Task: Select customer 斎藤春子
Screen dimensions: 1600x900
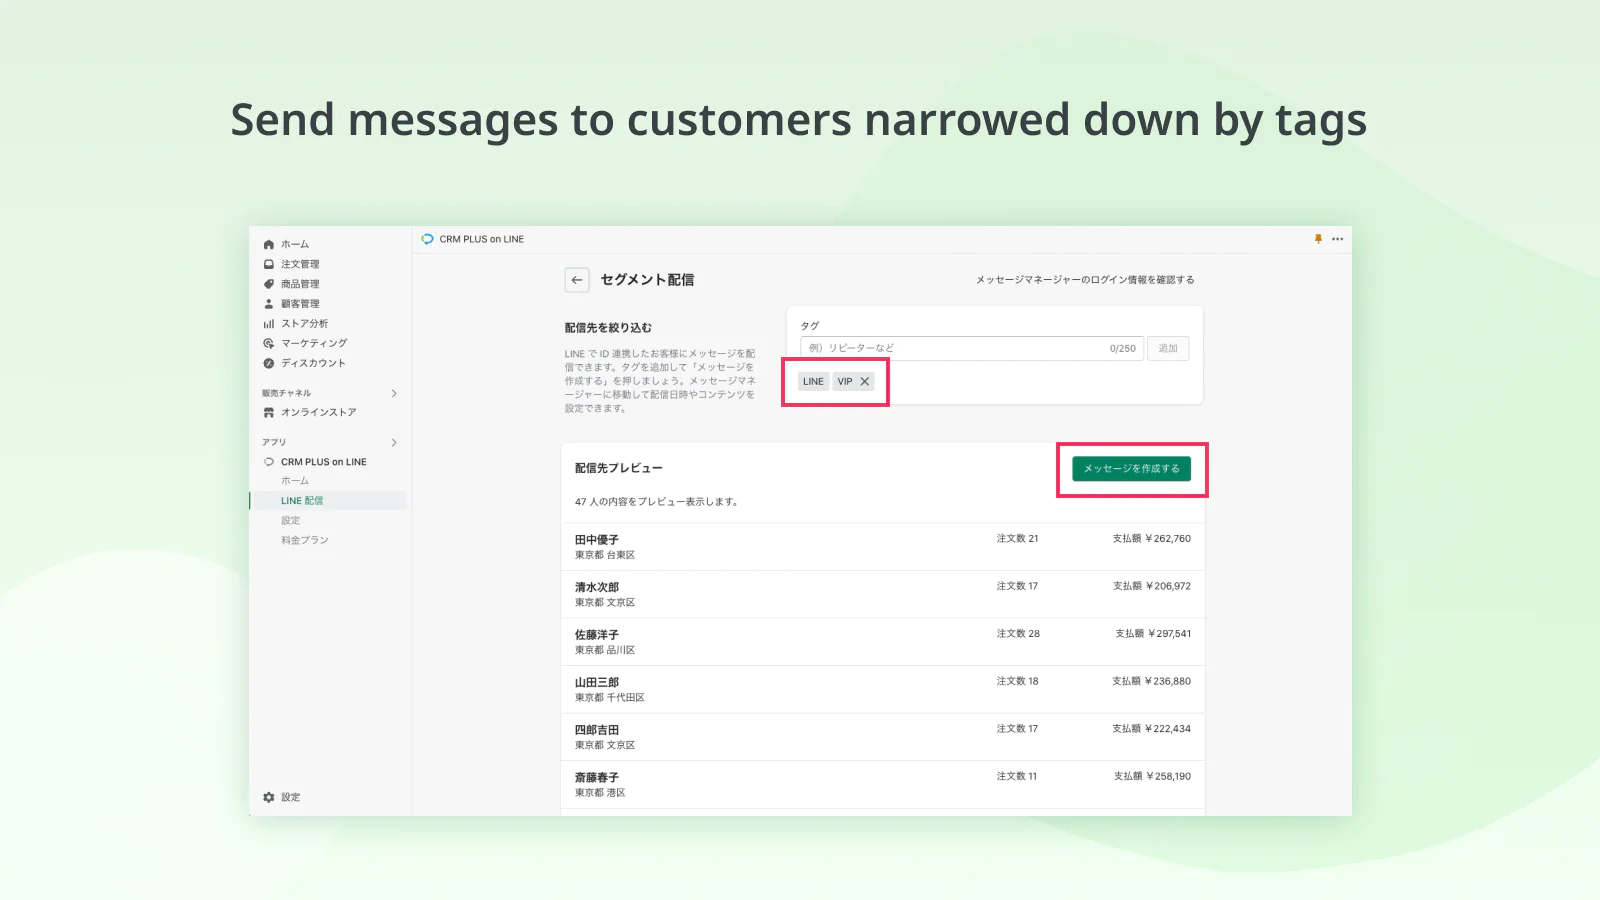Action: pyautogui.click(x=596, y=777)
